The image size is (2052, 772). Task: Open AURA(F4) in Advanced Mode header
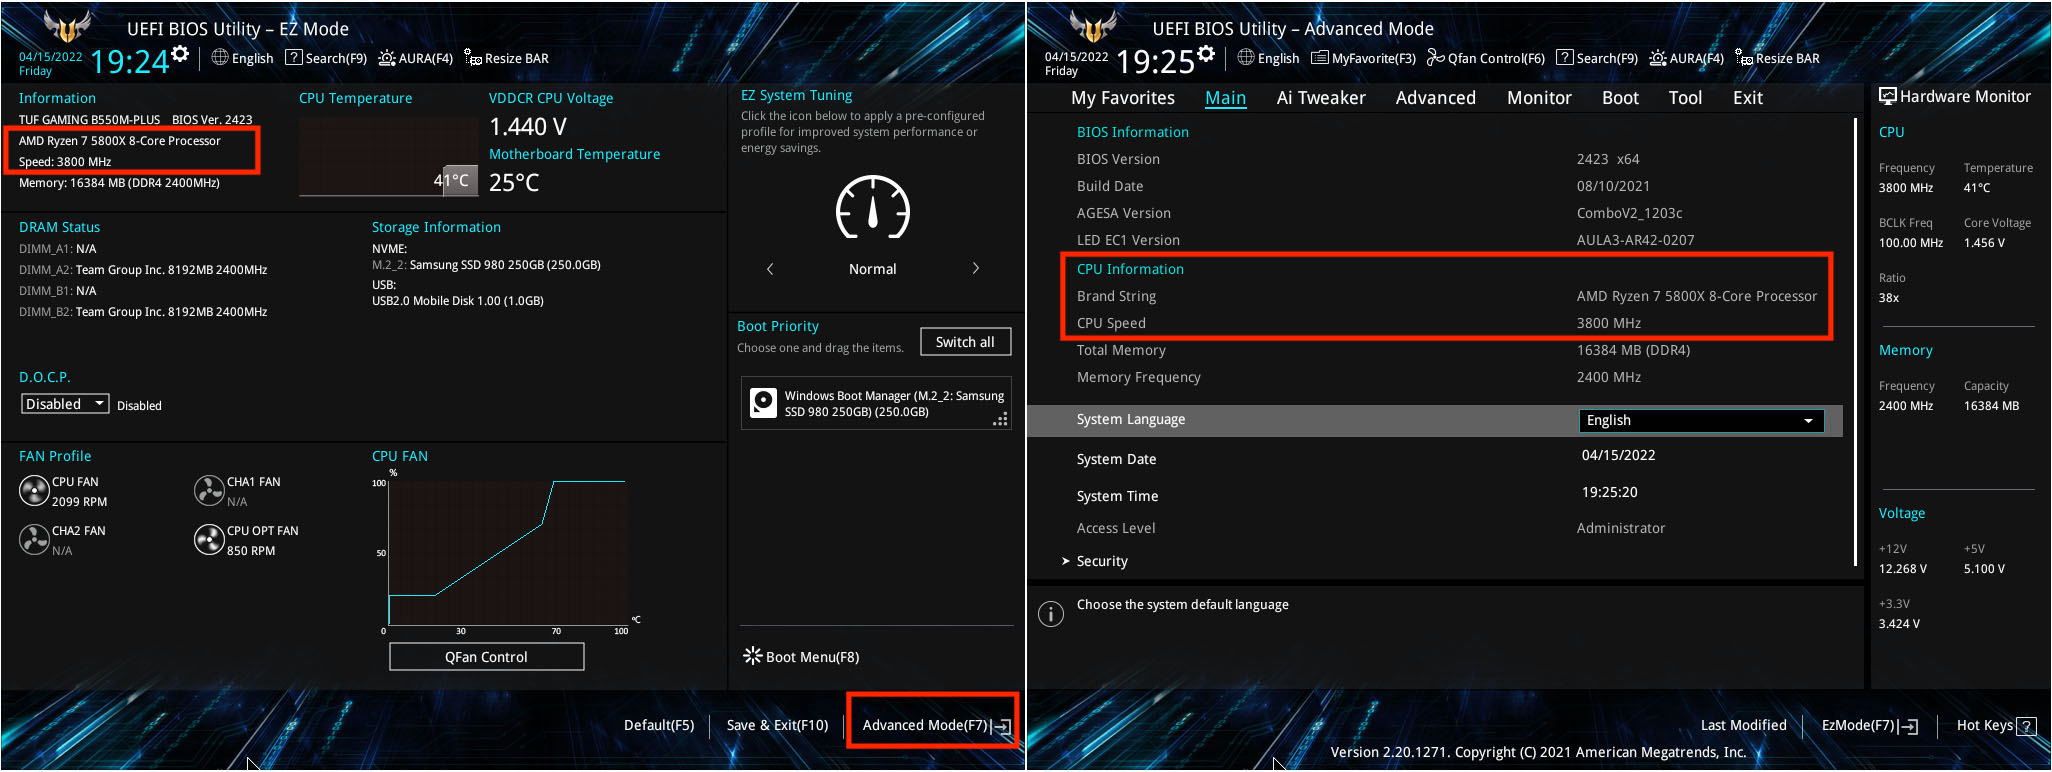point(1686,58)
